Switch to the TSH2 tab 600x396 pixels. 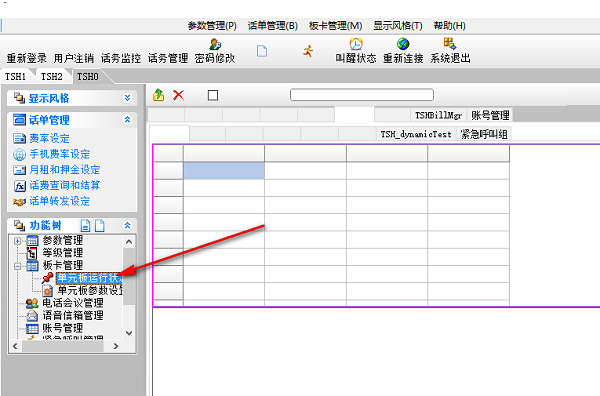tap(52, 77)
